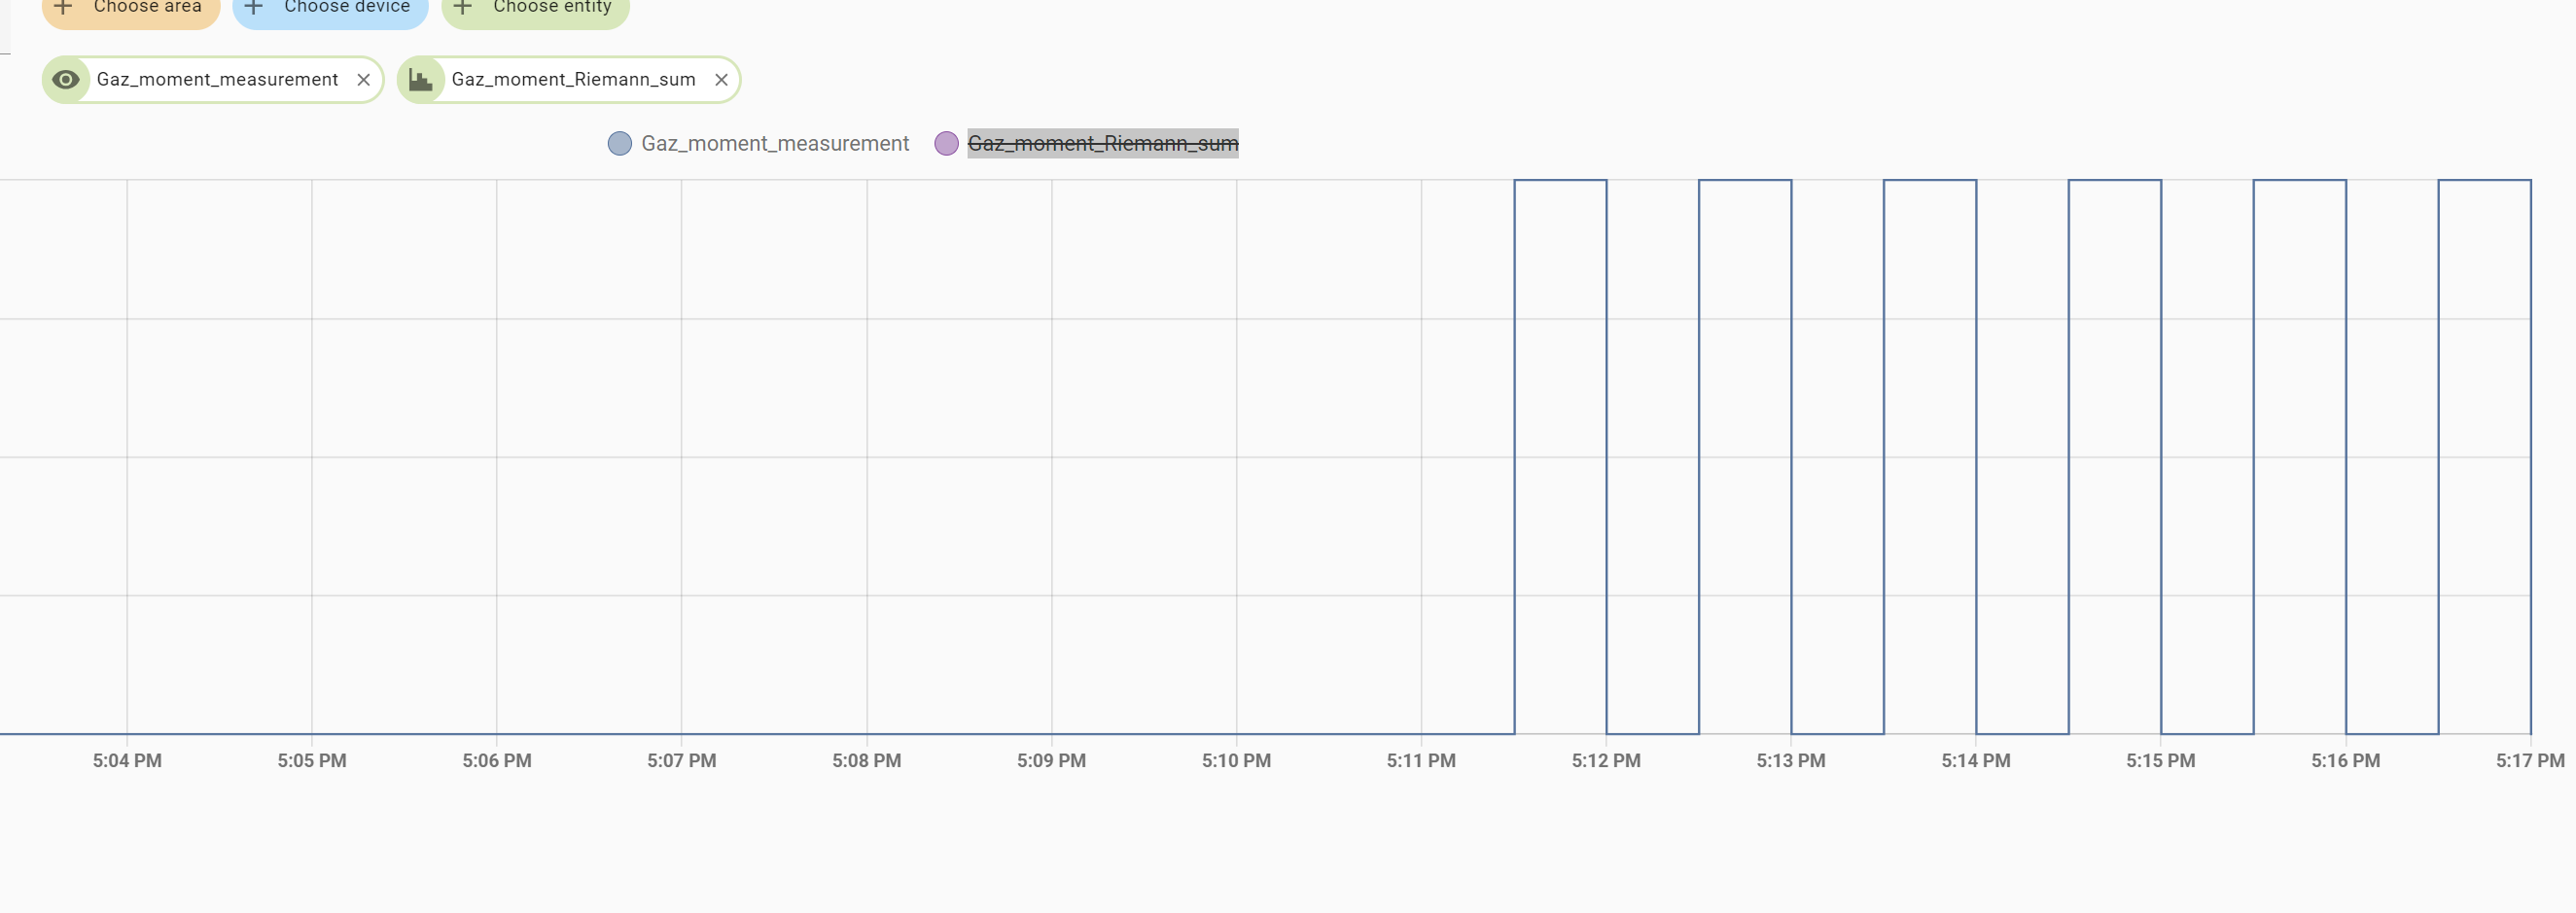Click the purple Gaz_moment_Riemann_sum legend circle
Image resolution: width=2576 pixels, height=913 pixels.
click(946, 144)
